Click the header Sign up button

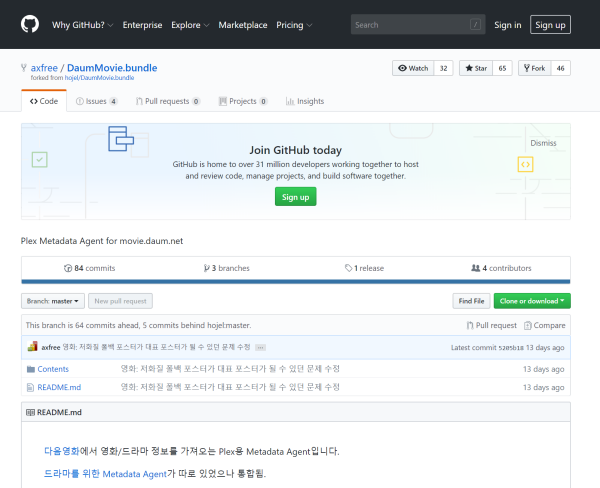[x=550, y=25]
